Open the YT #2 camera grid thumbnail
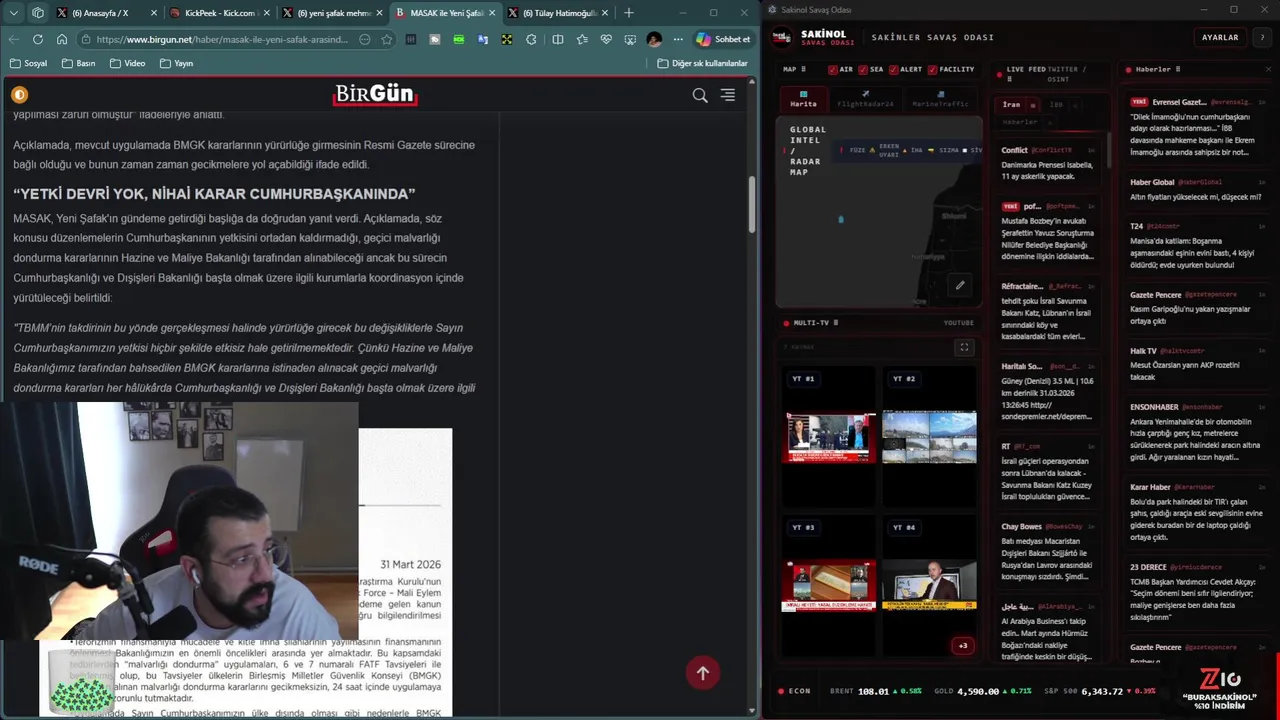The width and height of the screenshot is (1280, 720). click(929, 437)
